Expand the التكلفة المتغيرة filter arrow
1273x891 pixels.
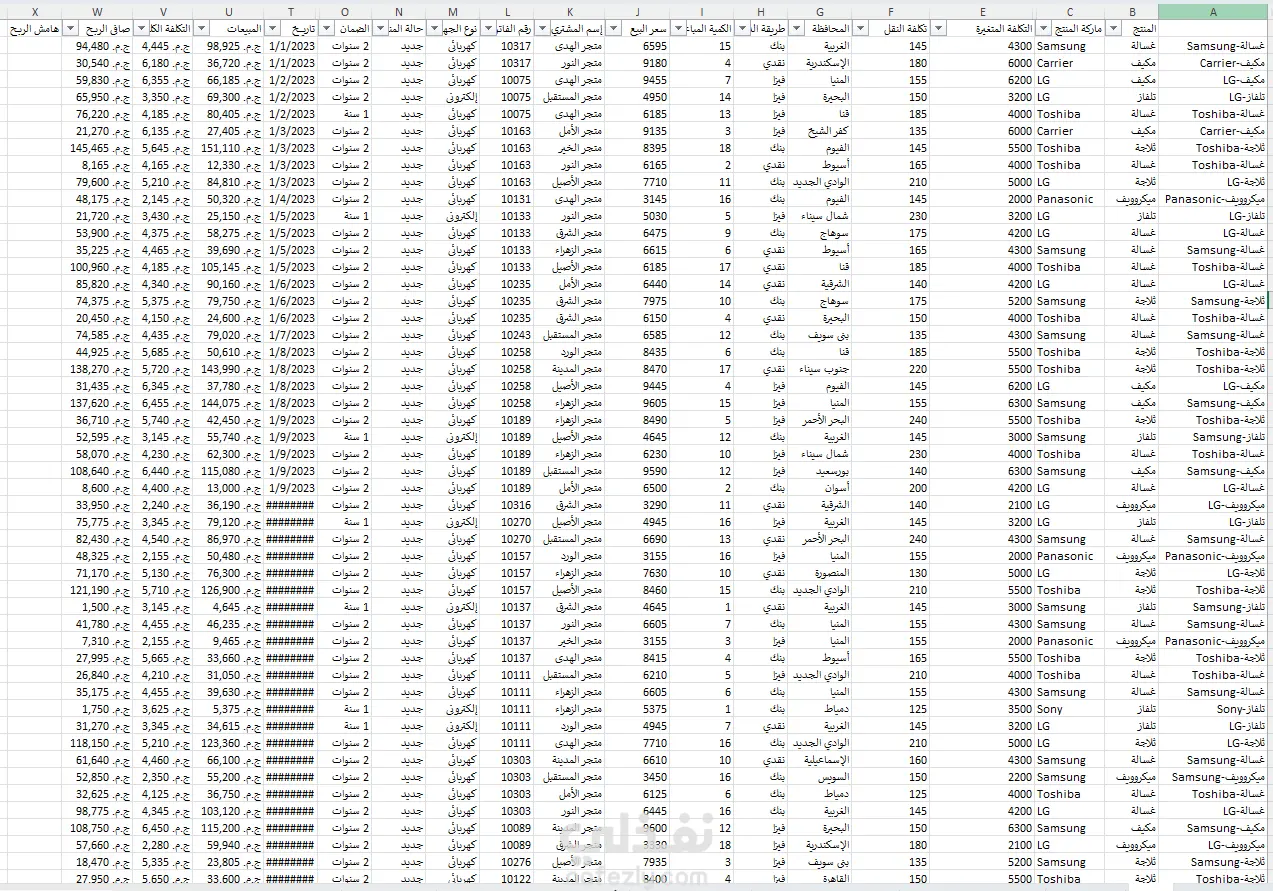(x=937, y=29)
